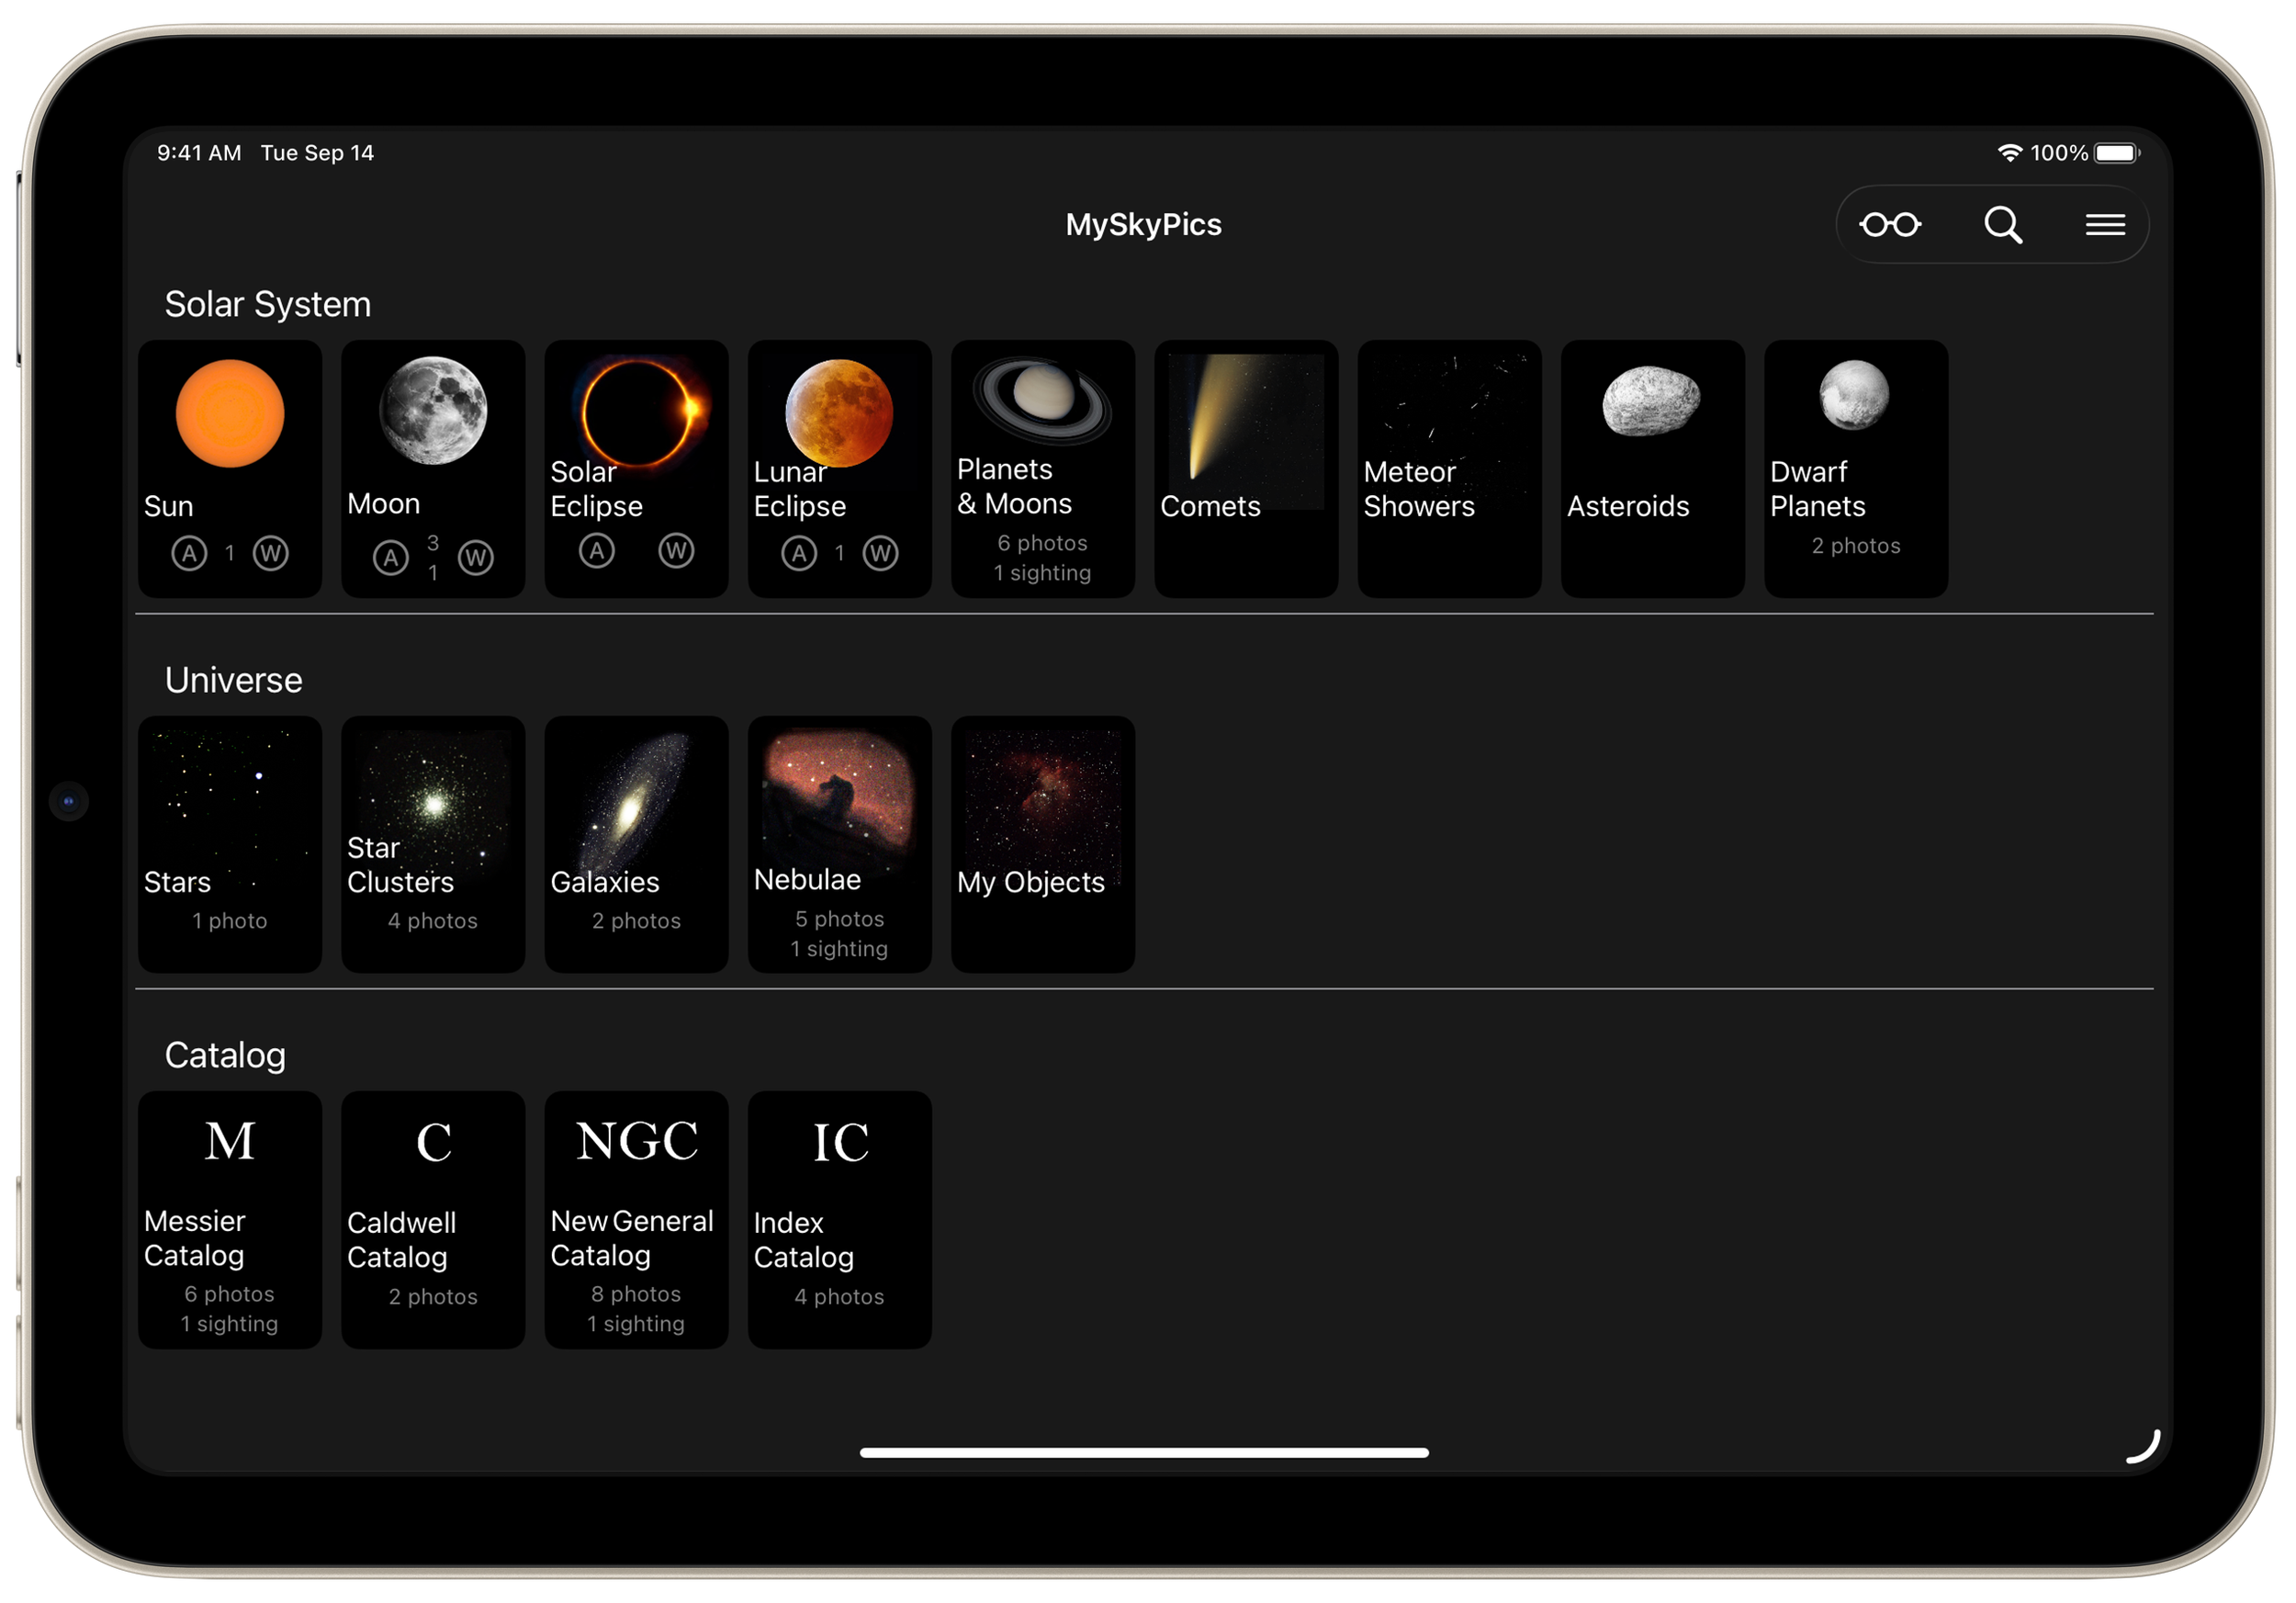2296x1603 pixels.
Task: Tap the W badge under Lunar Eclipse
Action: [x=880, y=553]
